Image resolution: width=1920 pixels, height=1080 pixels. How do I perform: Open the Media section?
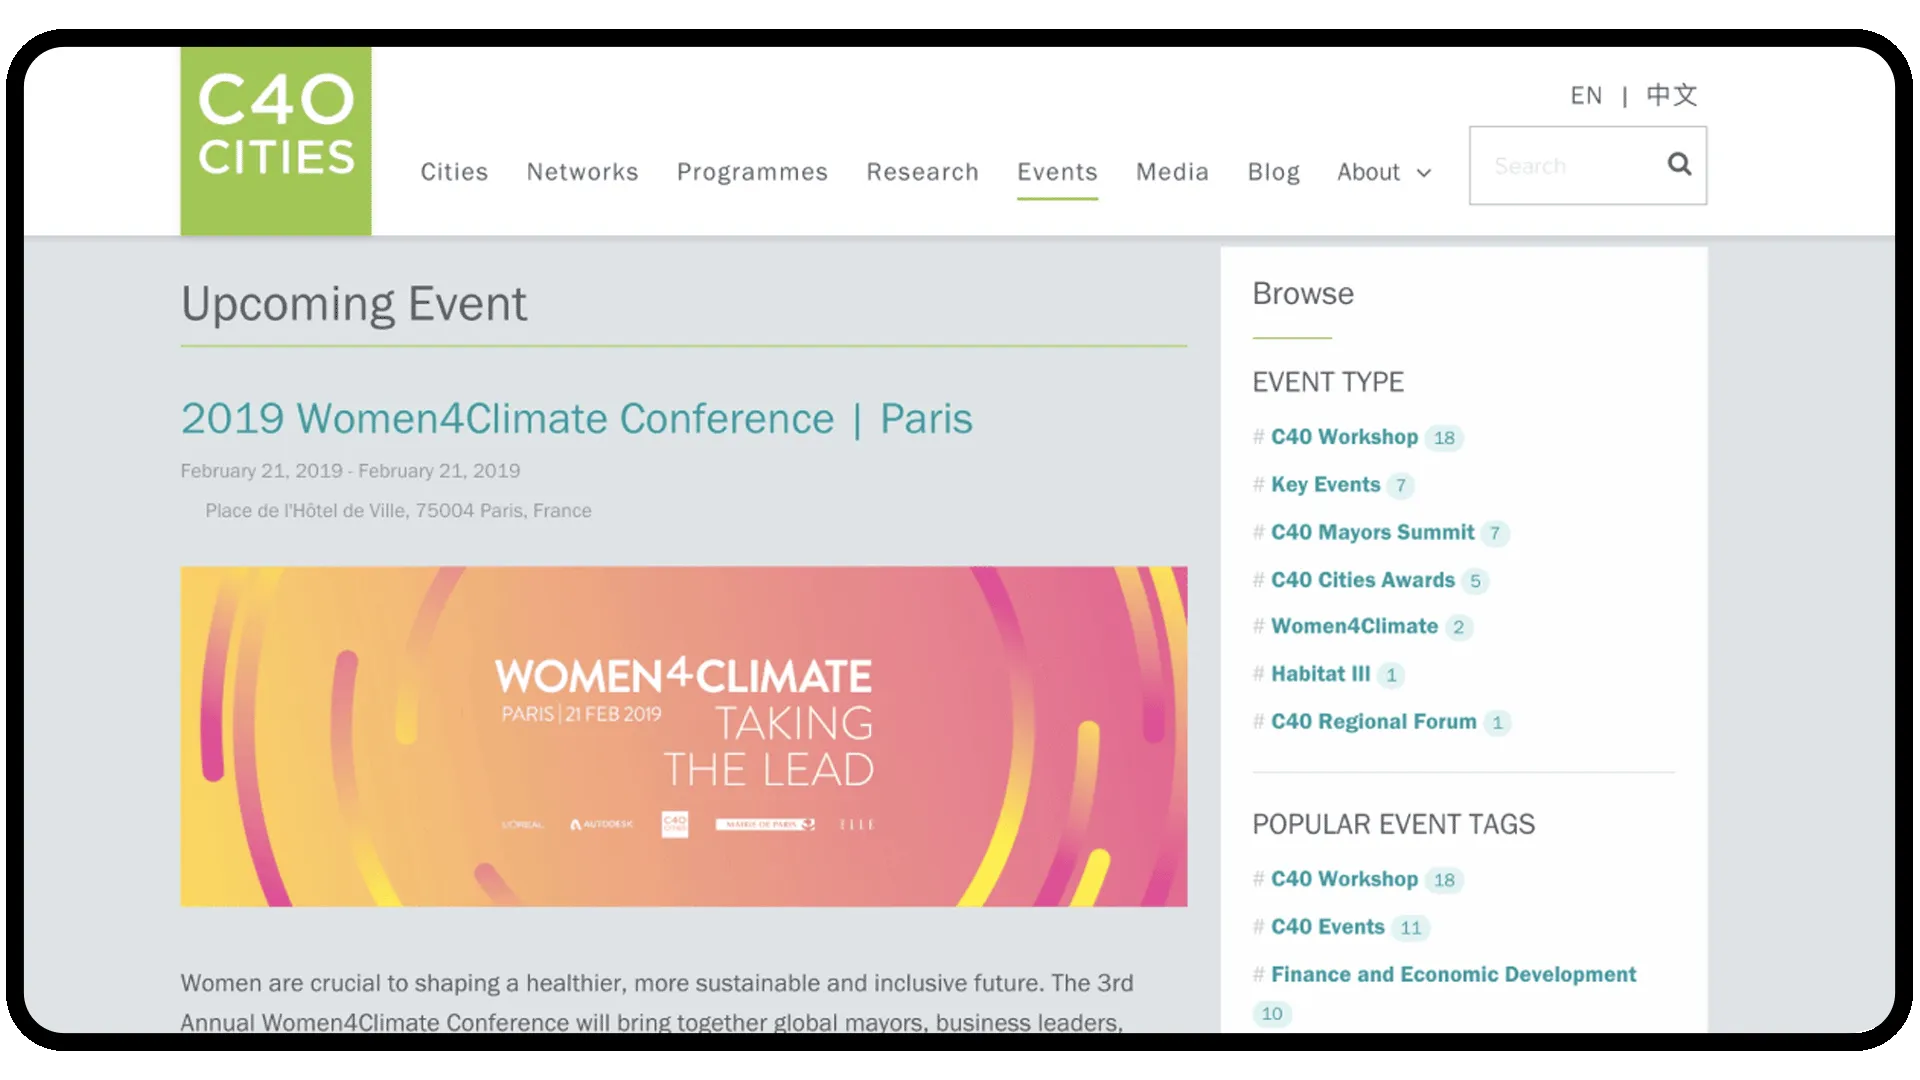[x=1172, y=172]
